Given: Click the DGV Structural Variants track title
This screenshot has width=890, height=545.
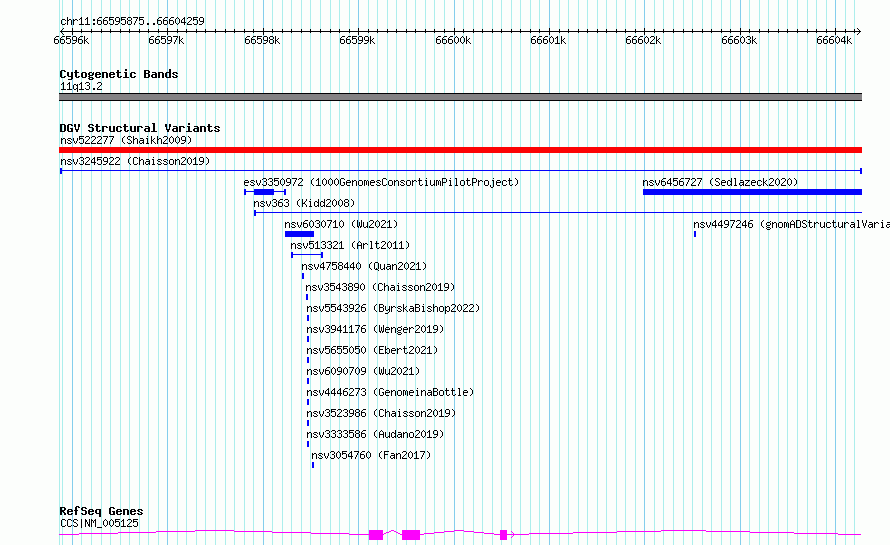Looking at the screenshot, I should coord(140,128).
